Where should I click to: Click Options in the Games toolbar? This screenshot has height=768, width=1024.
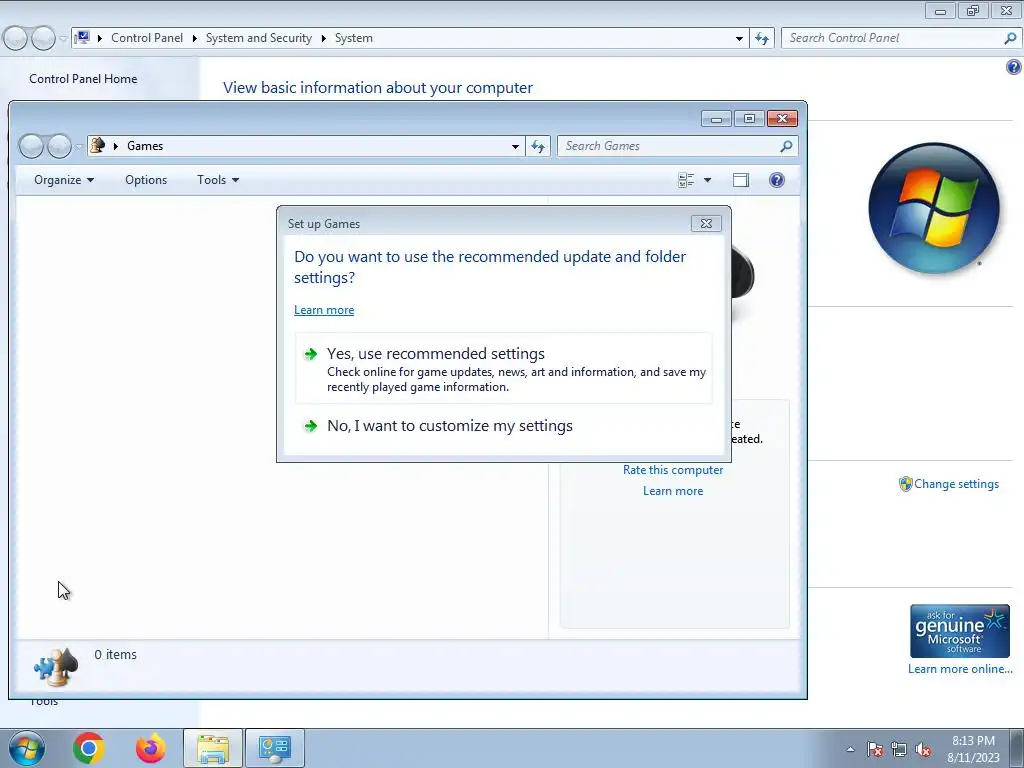coord(146,180)
